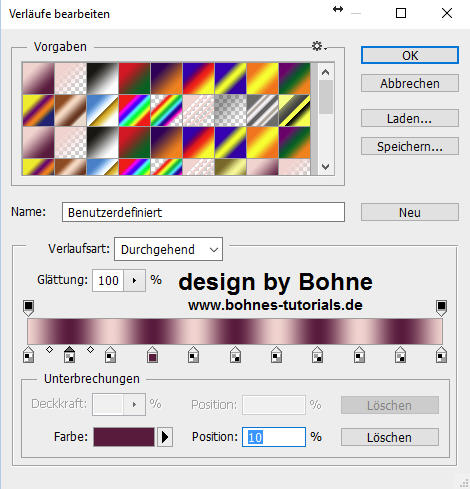Select the right opacity stop above gradient bar
This screenshot has width=470, height=489.
tap(441, 308)
